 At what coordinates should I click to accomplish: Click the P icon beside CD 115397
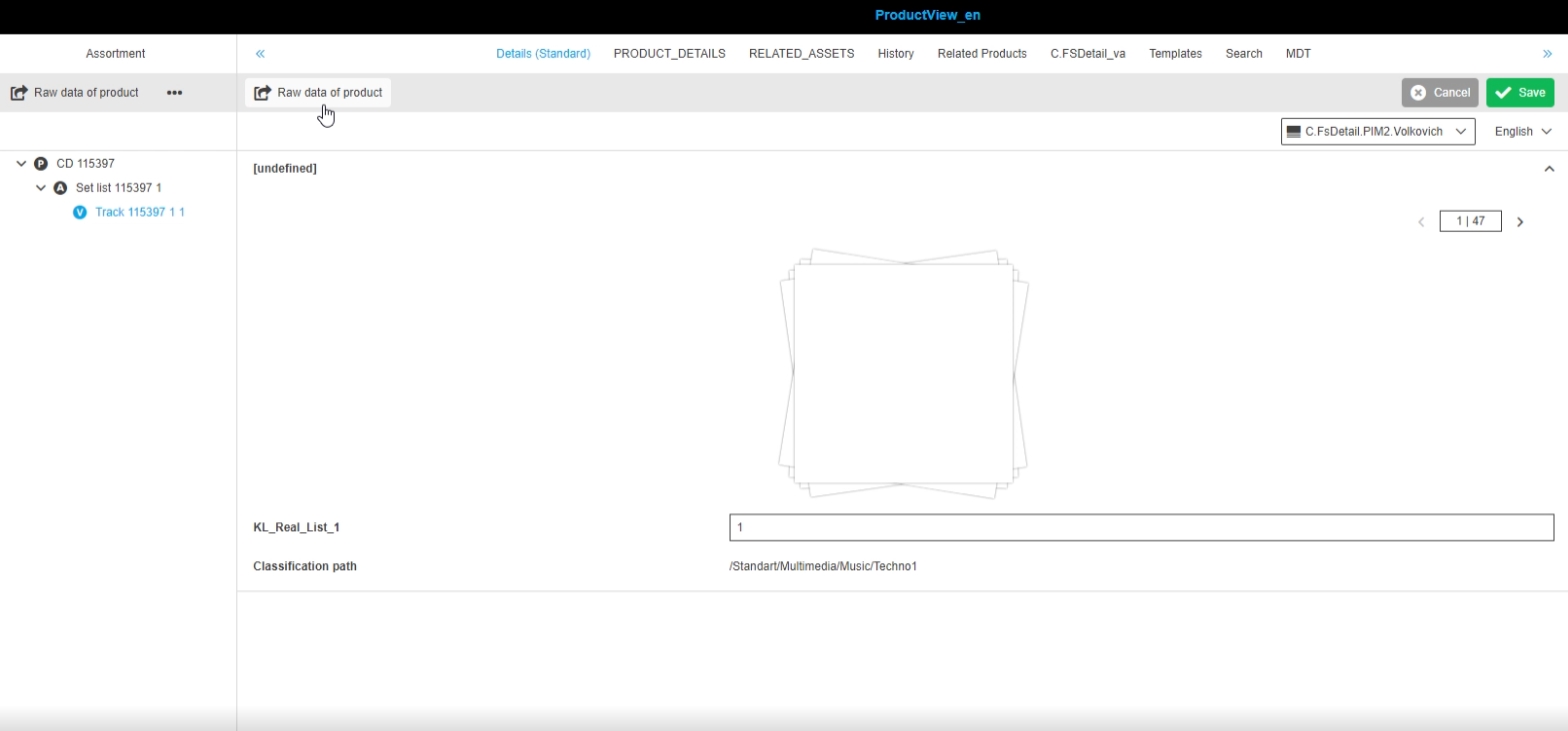(x=41, y=163)
